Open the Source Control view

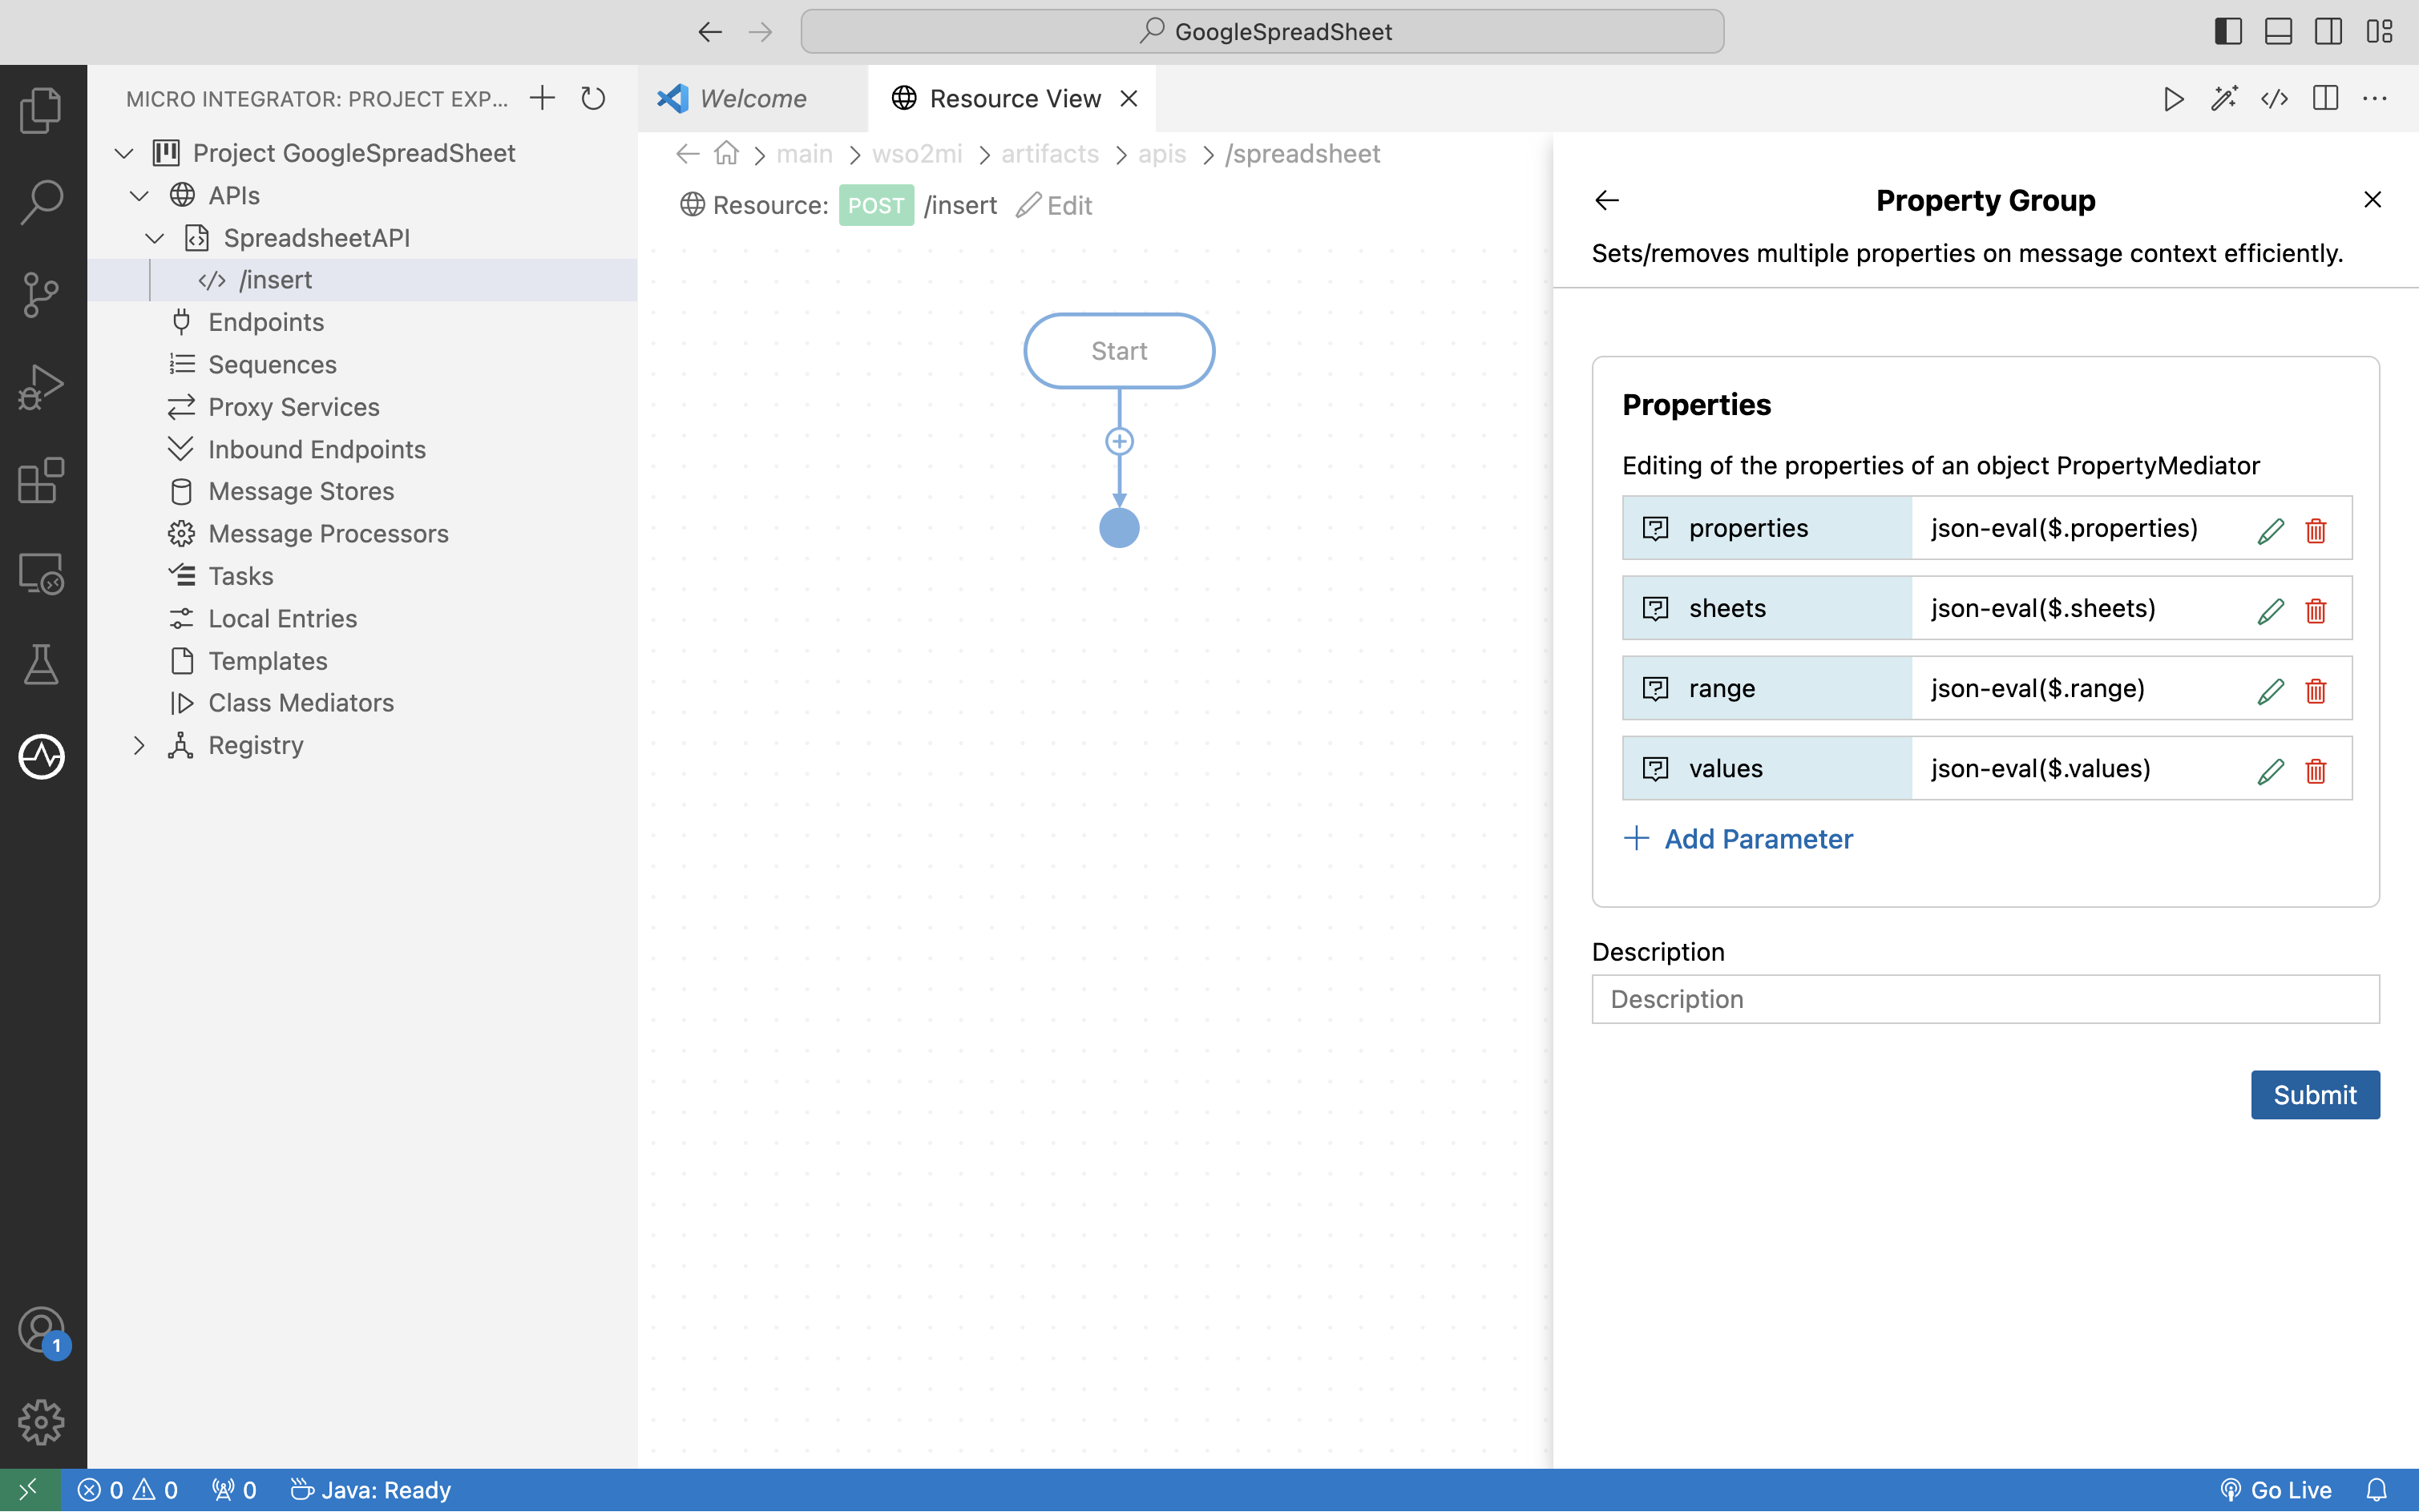(x=41, y=295)
